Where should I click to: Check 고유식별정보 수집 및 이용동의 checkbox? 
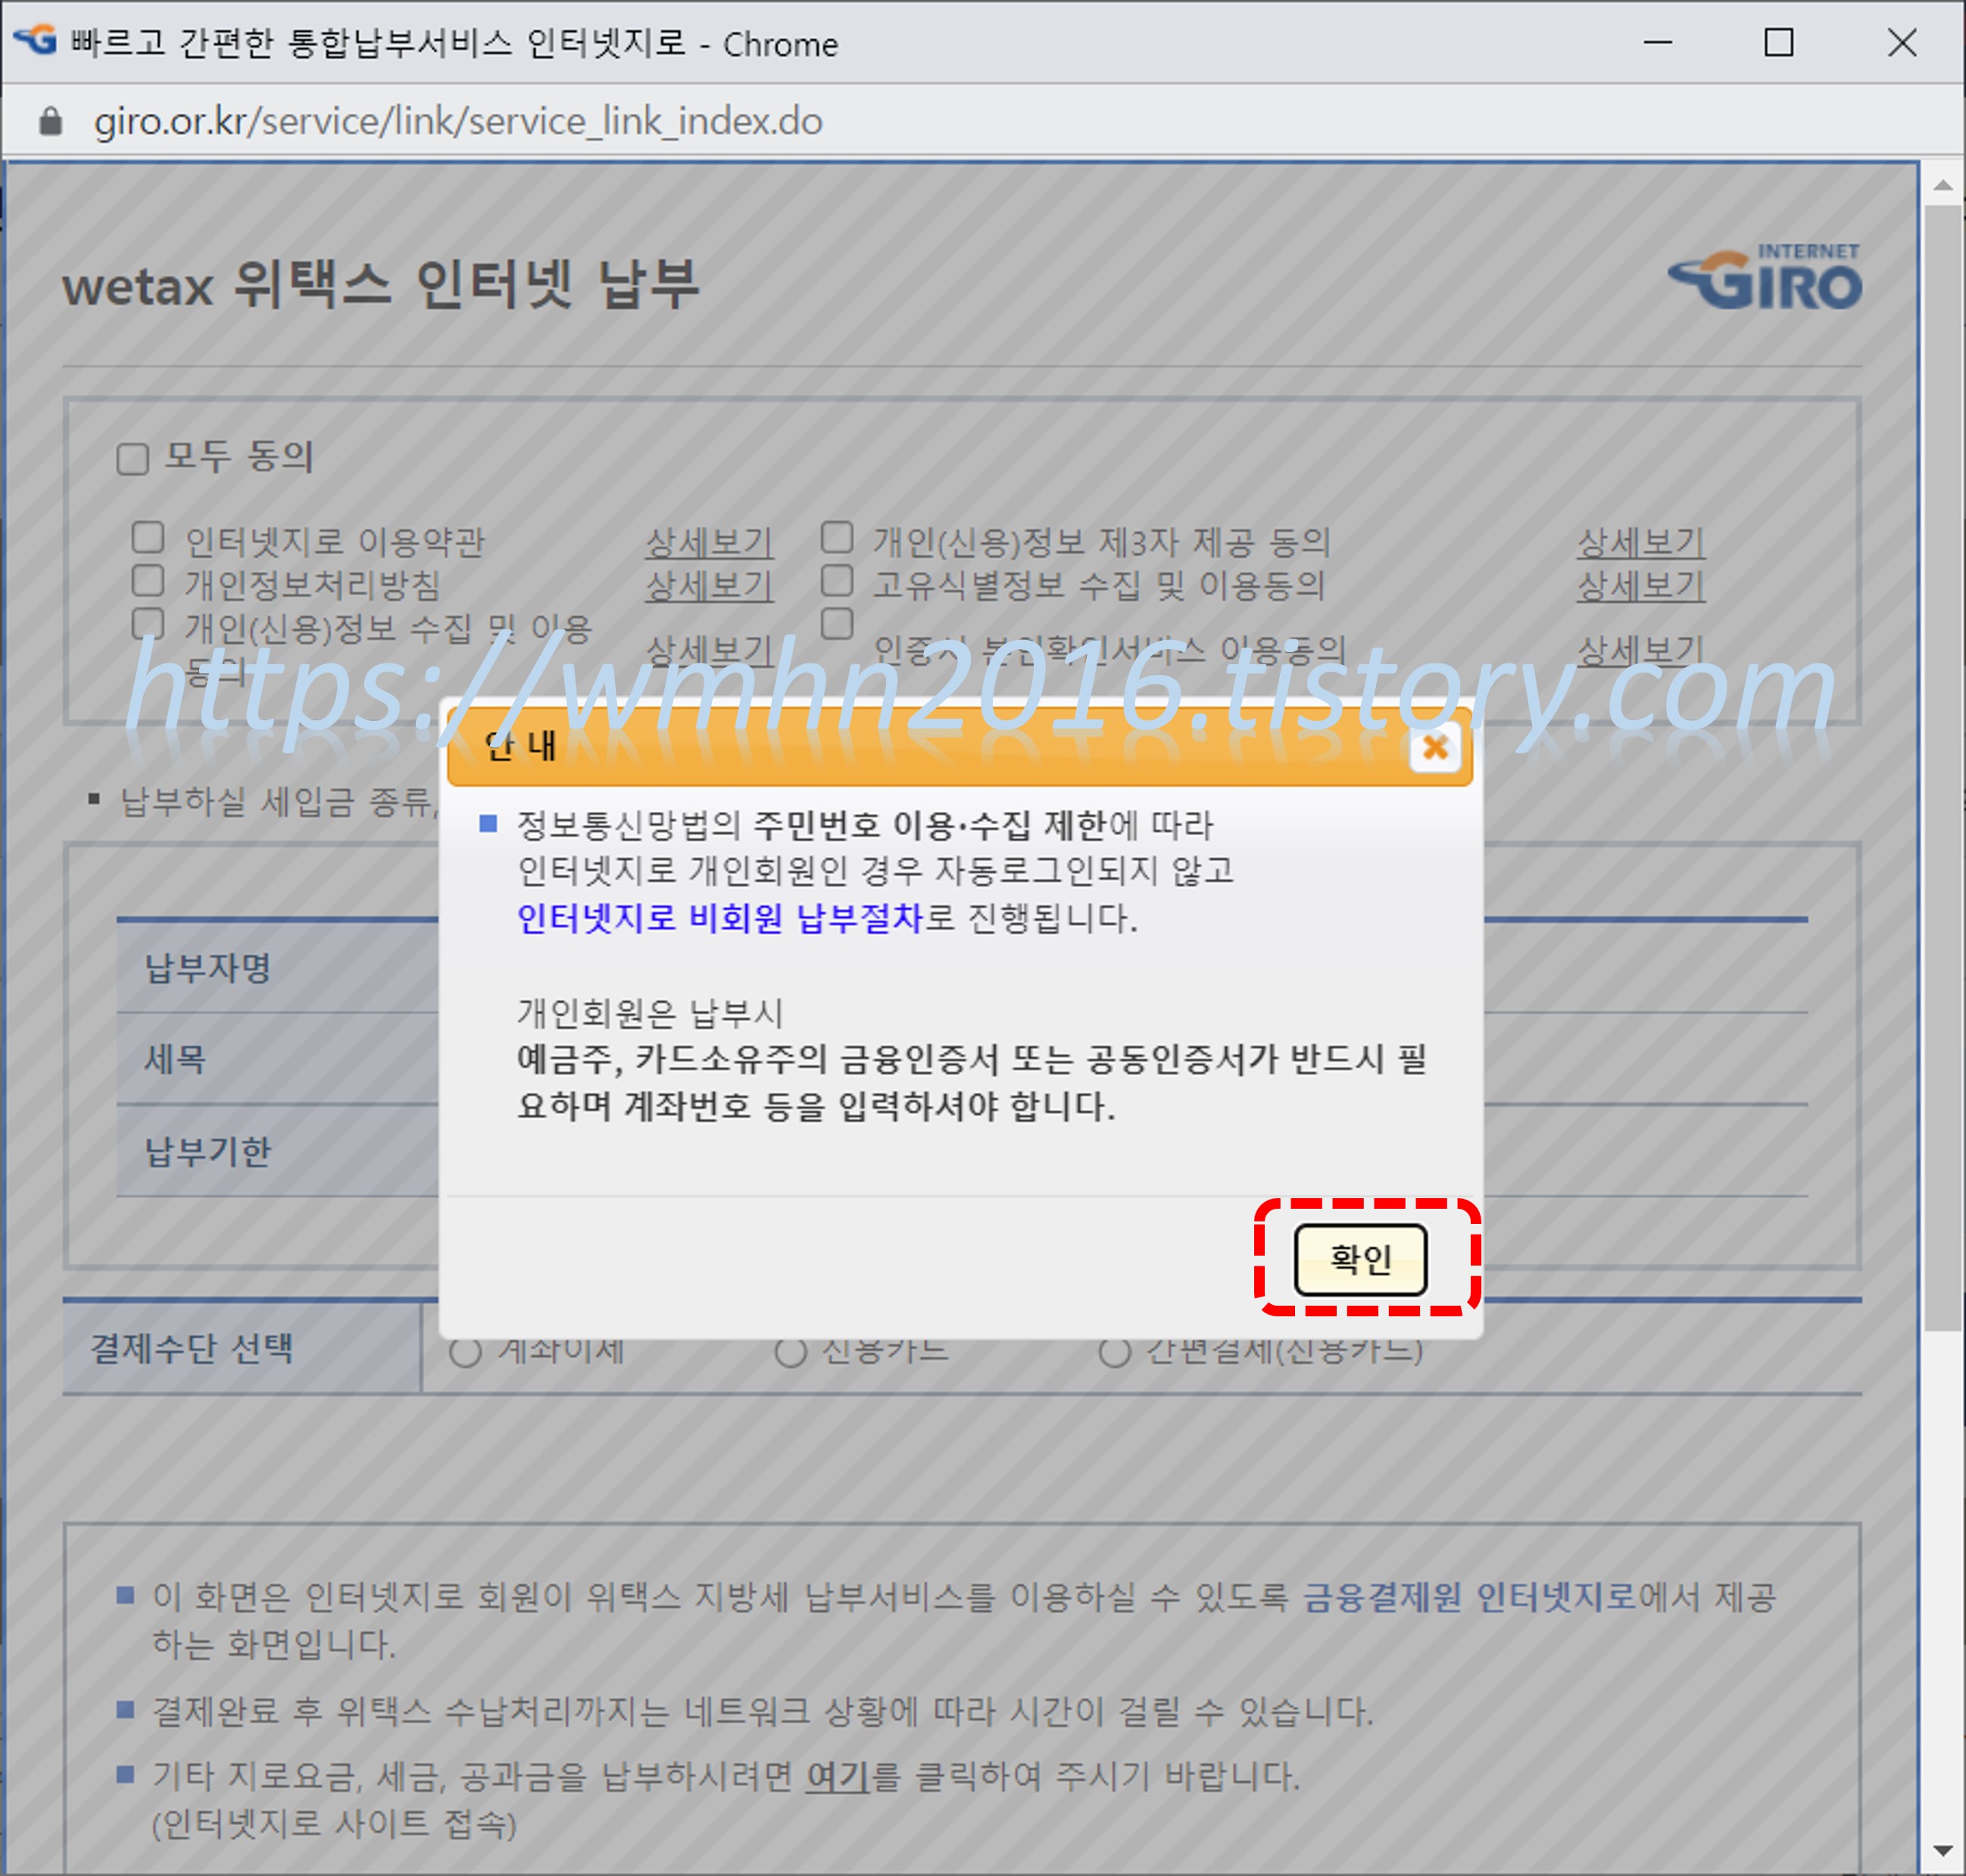click(837, 580)
